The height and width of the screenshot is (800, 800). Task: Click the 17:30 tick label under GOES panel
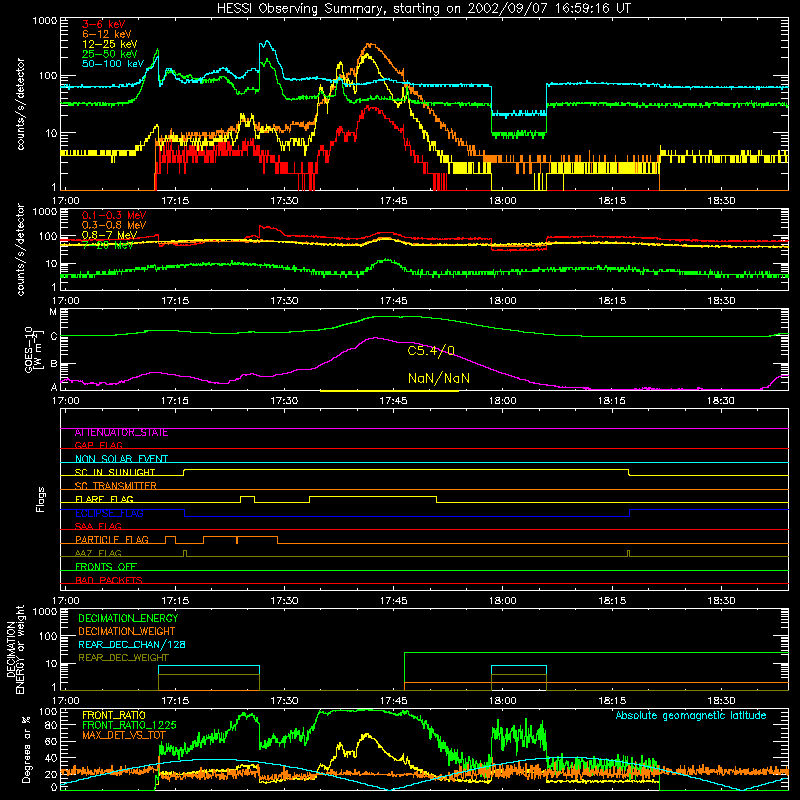coord(284,401)
